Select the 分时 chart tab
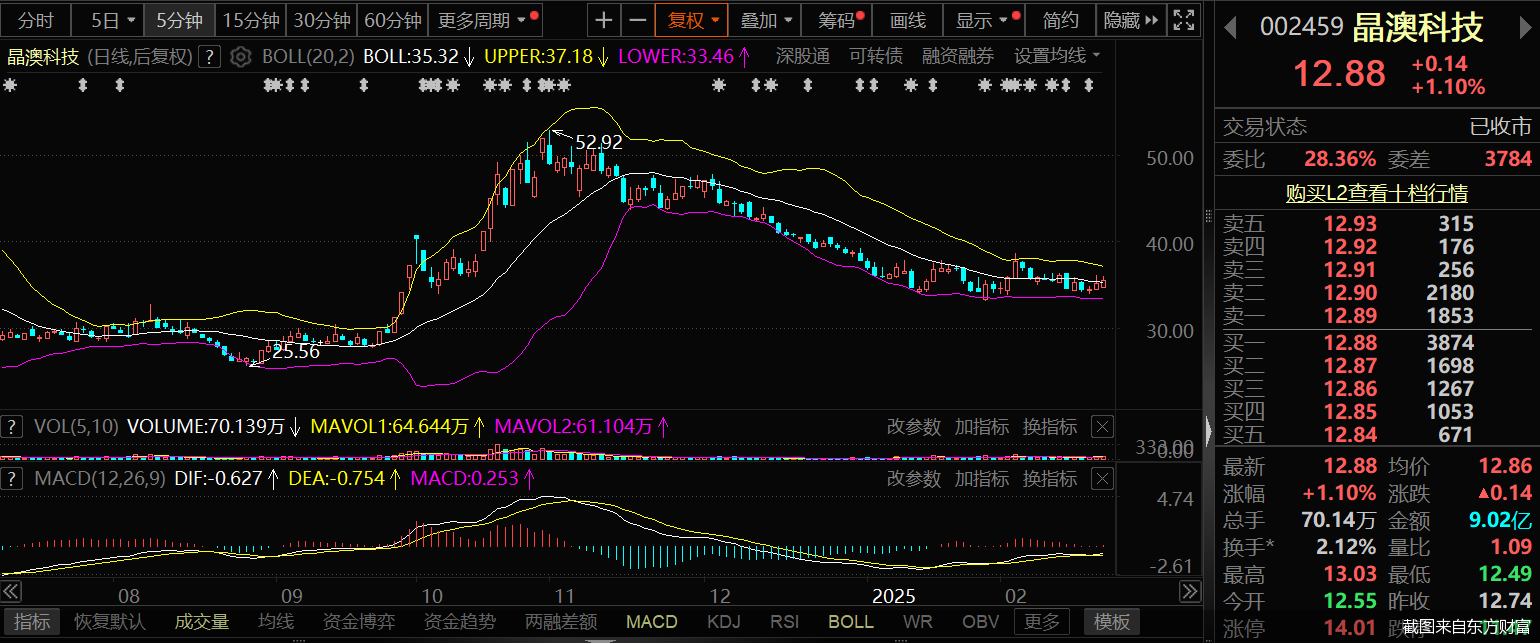 tap(36, 20)
